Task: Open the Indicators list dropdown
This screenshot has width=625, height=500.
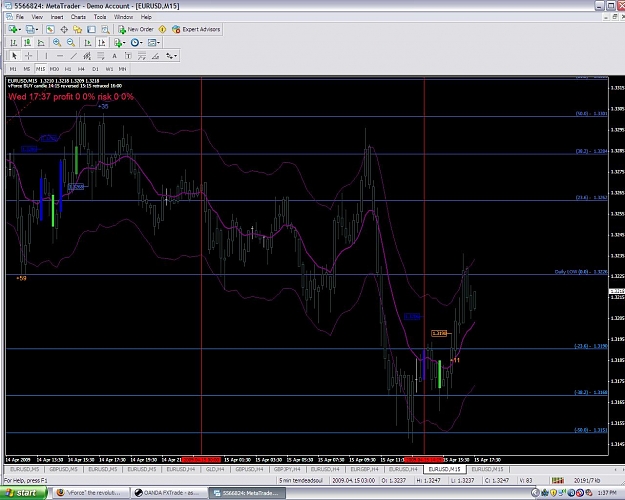Action: point(119,42)
